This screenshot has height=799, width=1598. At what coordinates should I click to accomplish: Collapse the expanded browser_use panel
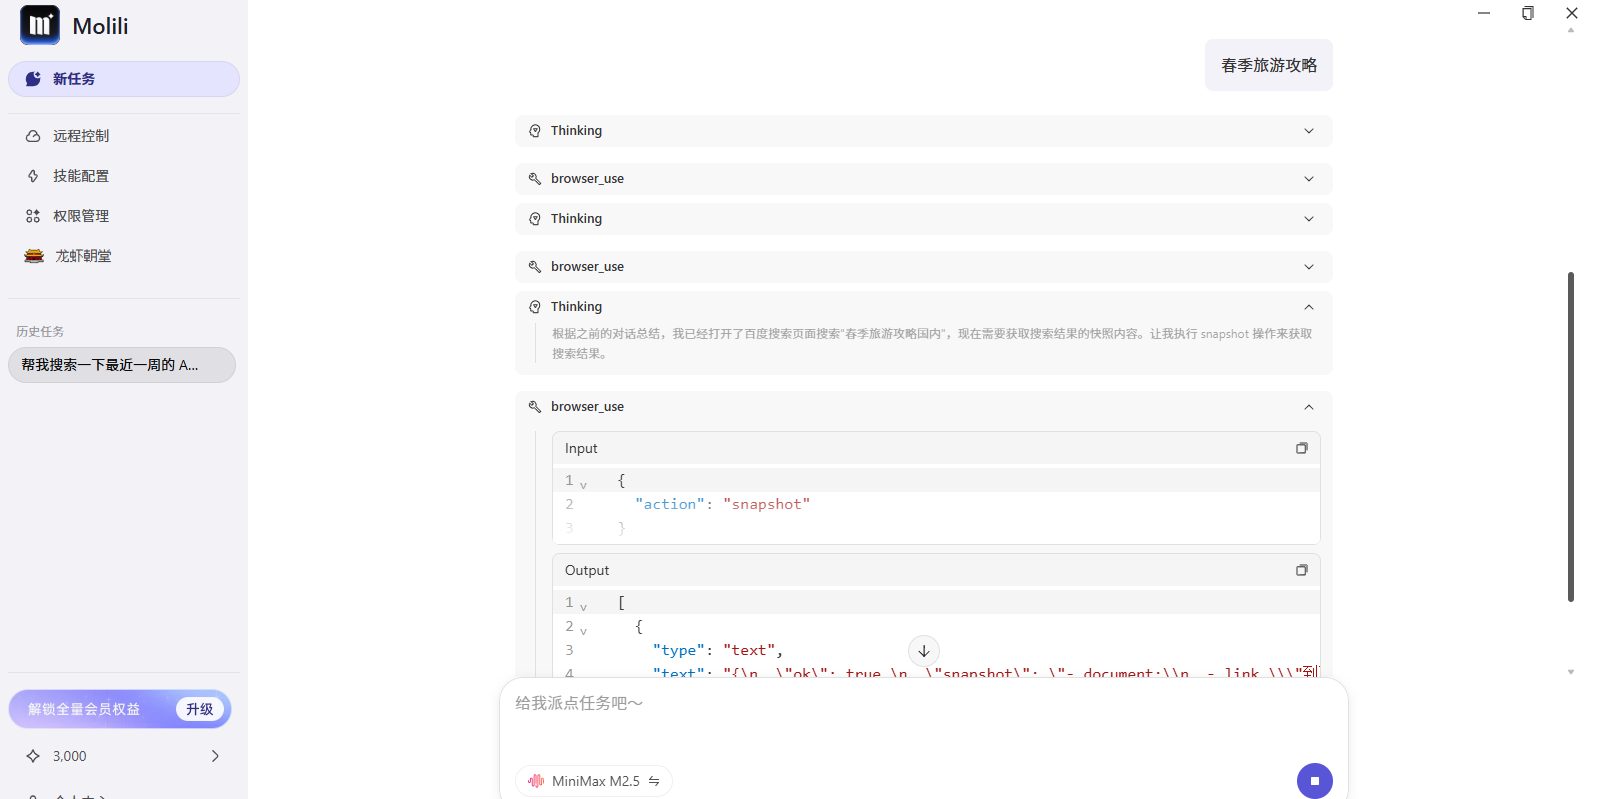pyautogui.click(x=1308, y=407)
